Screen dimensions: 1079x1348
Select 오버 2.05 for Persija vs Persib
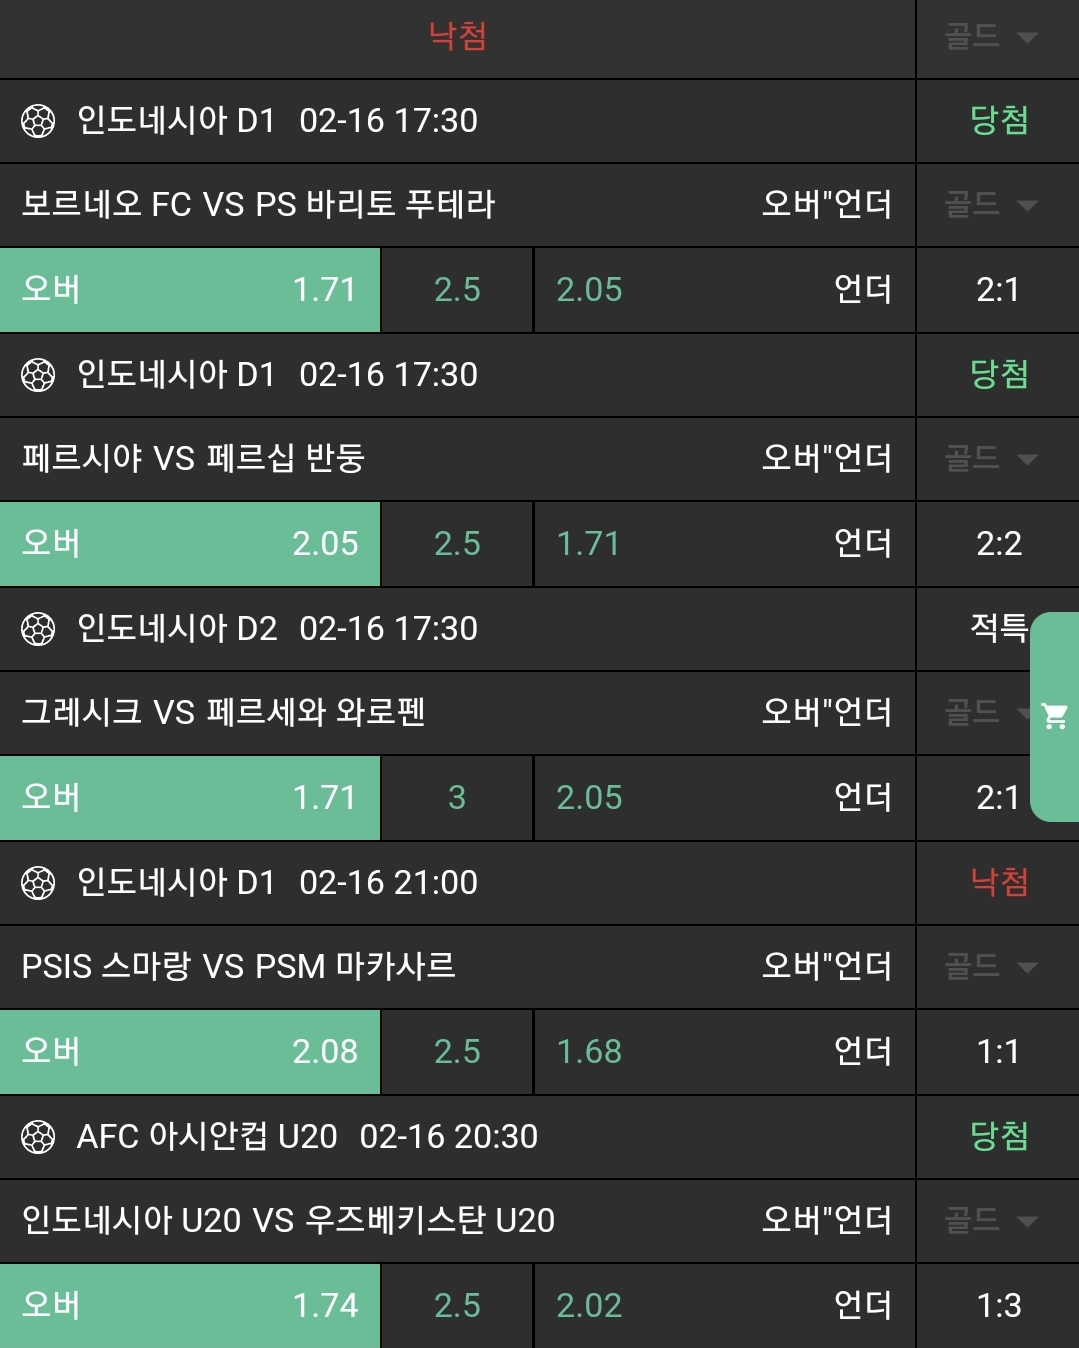(190, 544)
